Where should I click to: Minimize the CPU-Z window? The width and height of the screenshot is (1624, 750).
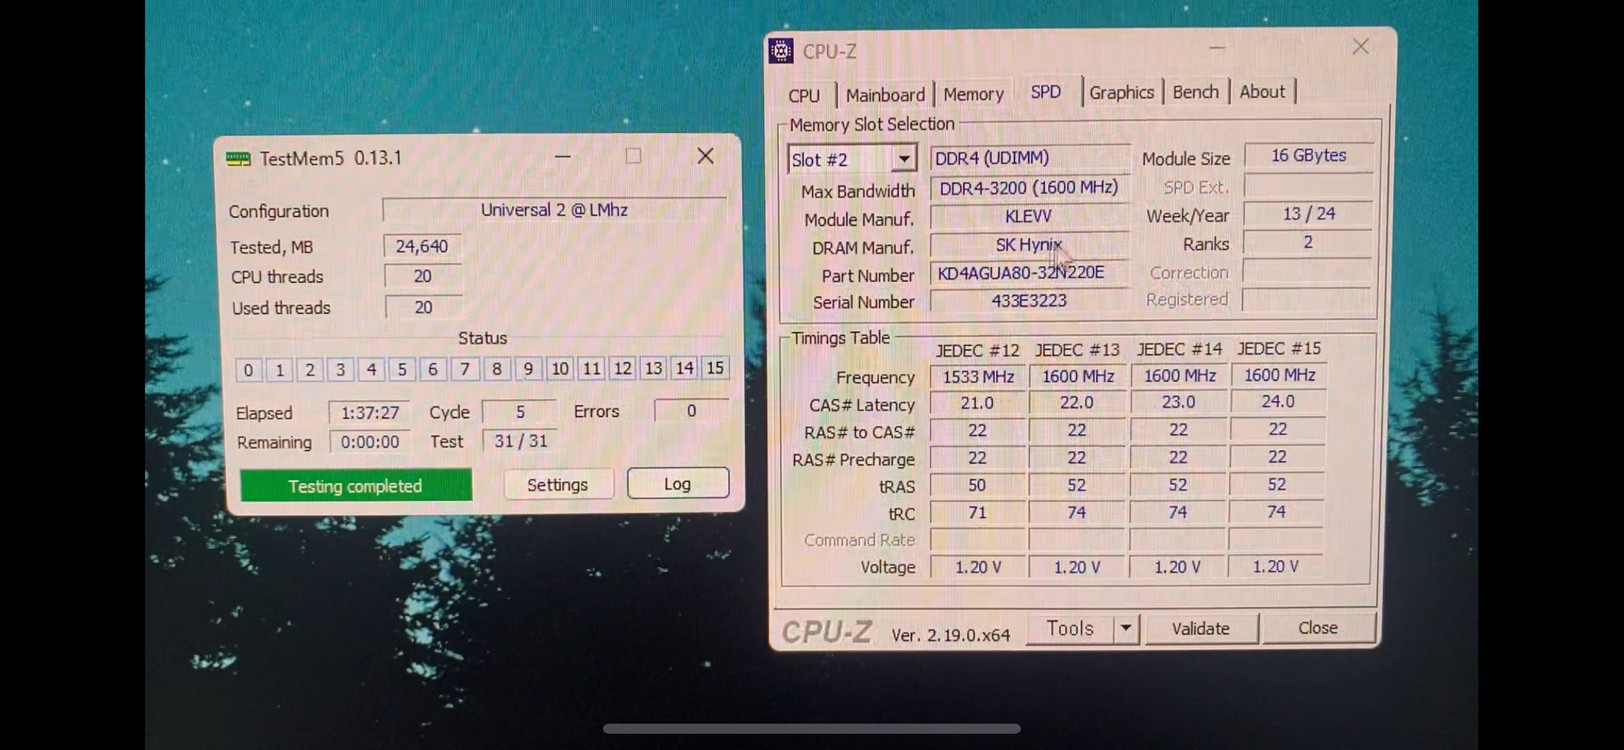(x=1217, y=47)
